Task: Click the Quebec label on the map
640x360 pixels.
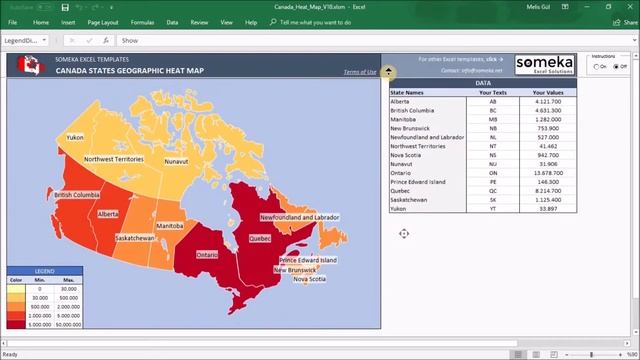Action: click(x=260, y=238)
